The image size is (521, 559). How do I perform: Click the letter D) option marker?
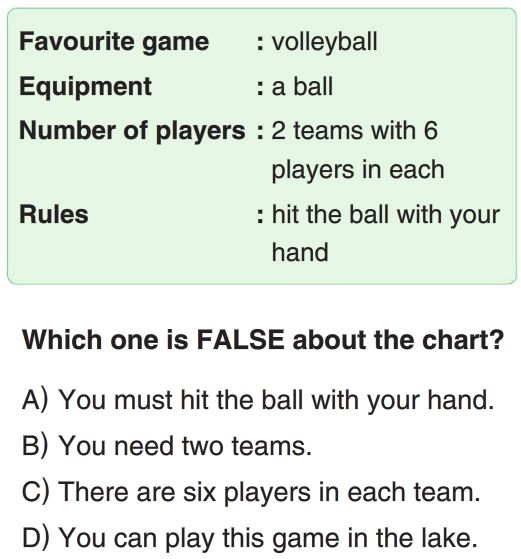pos(35,538)
